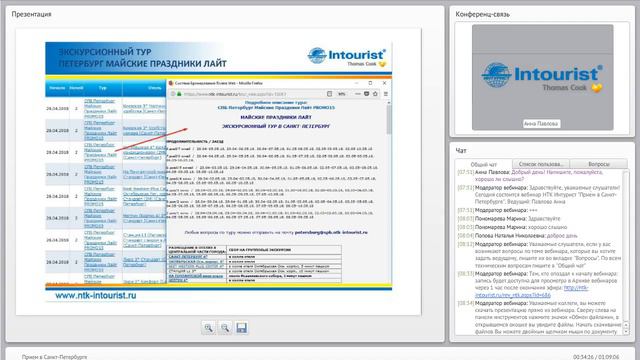Click the chat scrollbar up arrow
Viewport: 640px width, 360px height.
(x=626, y=325)
